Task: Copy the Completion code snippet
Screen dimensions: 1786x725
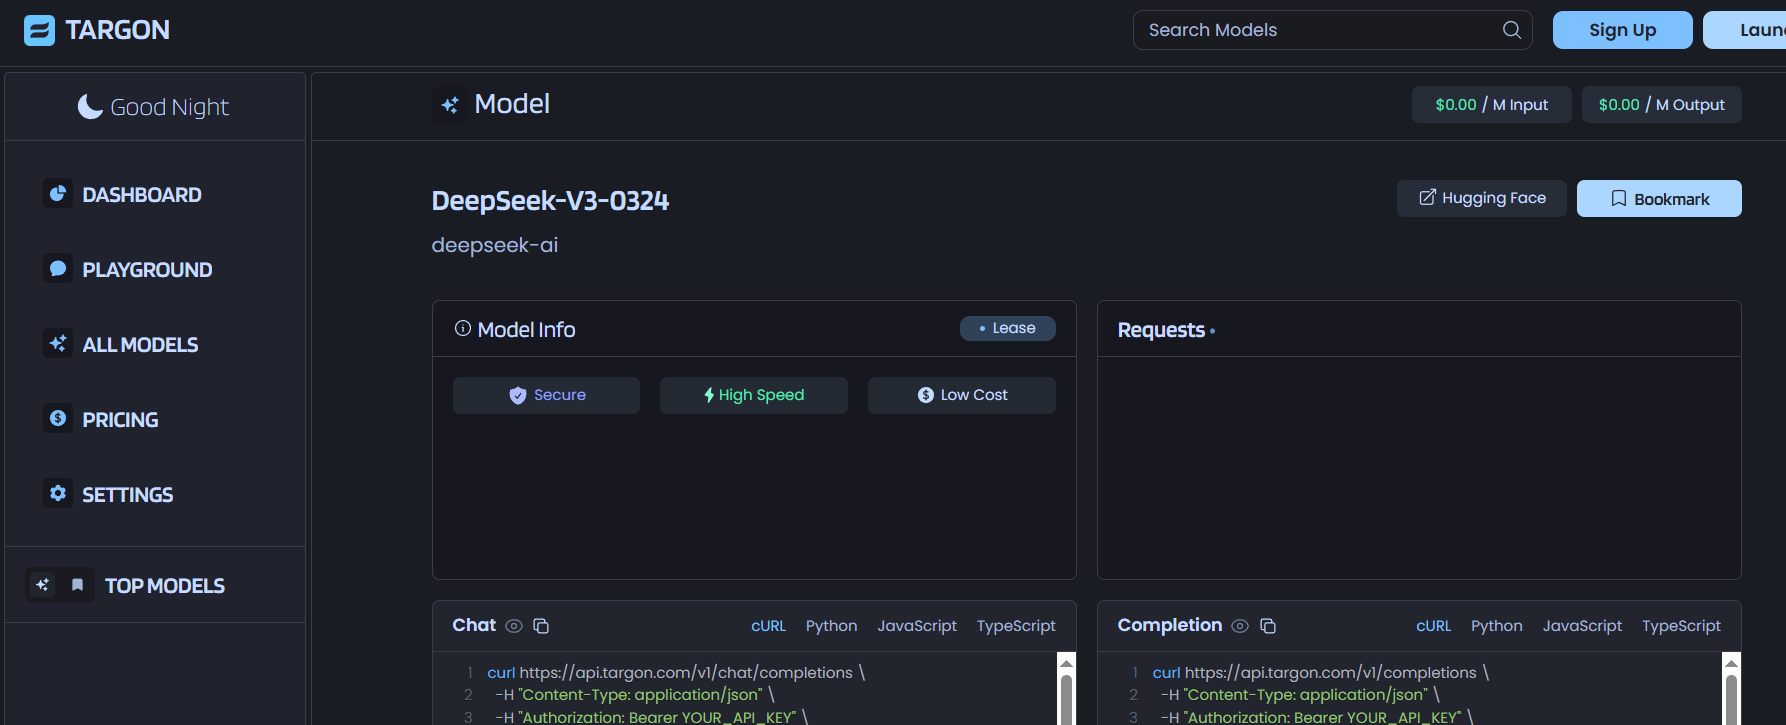Action: [1268, 626]
